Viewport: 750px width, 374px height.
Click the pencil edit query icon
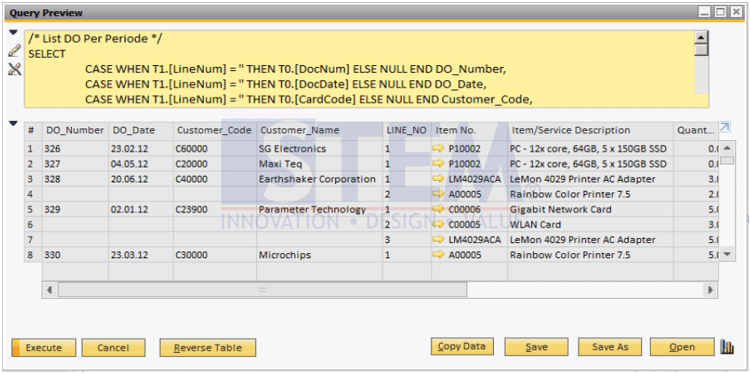coord(15,51)
